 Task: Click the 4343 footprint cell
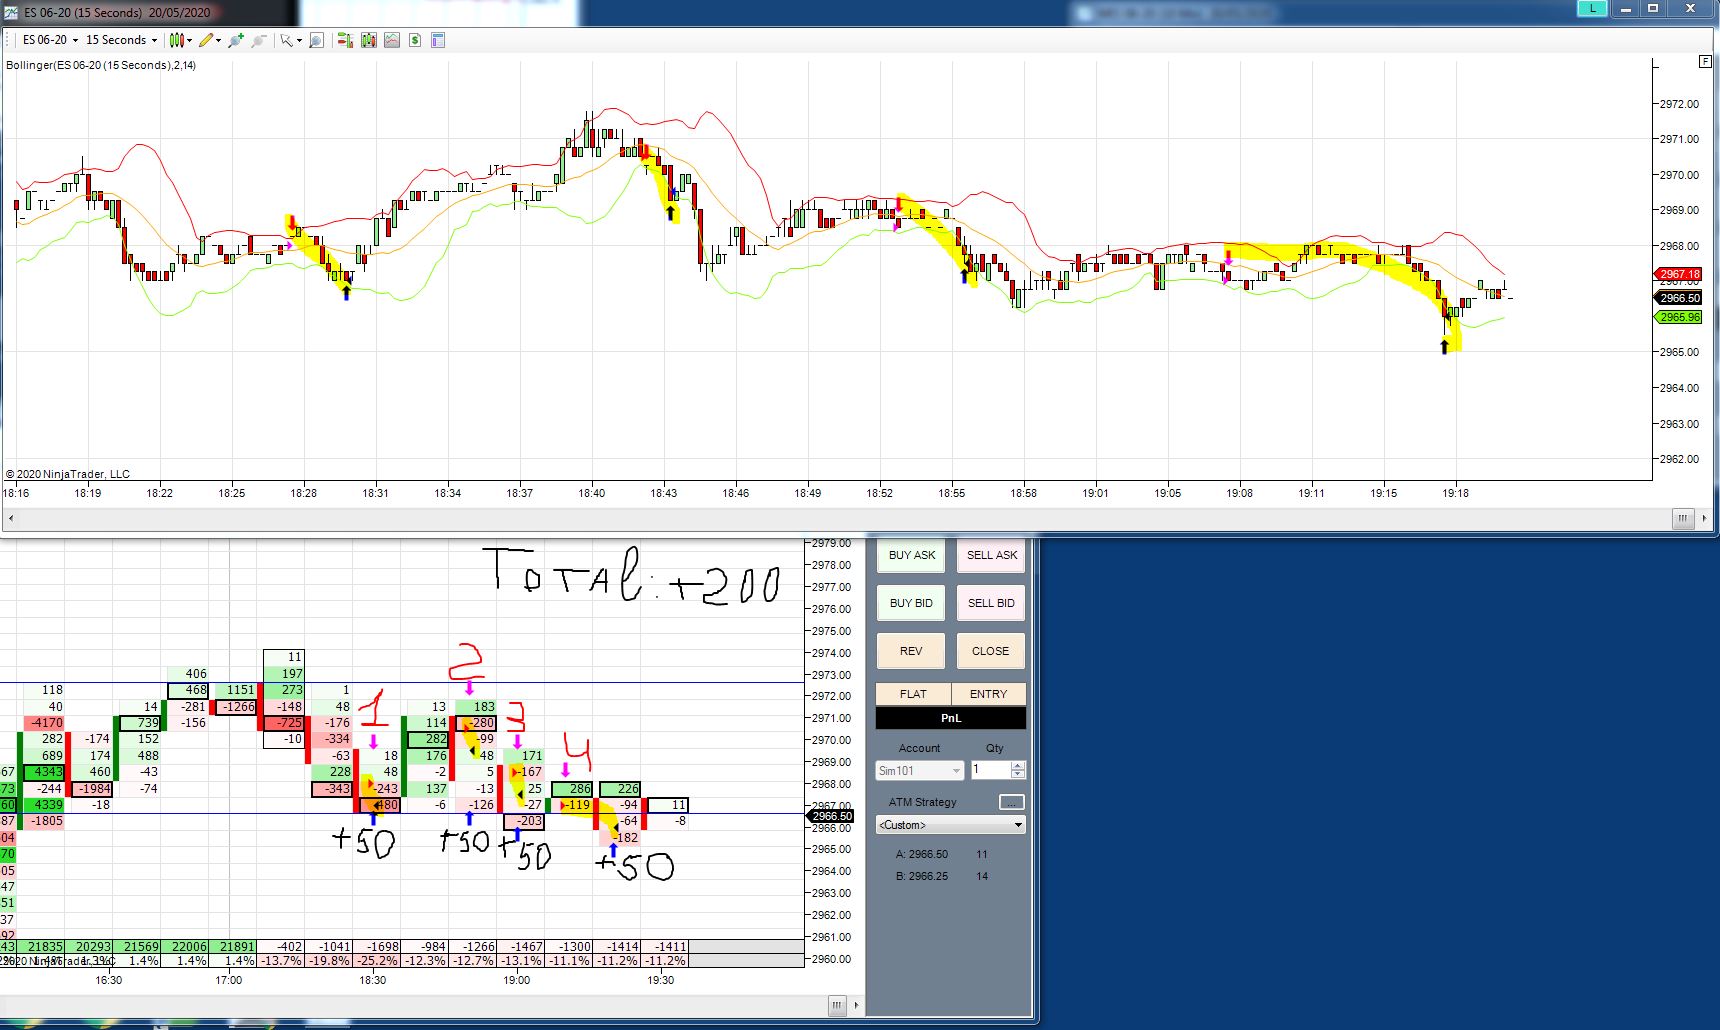[42, 772]
